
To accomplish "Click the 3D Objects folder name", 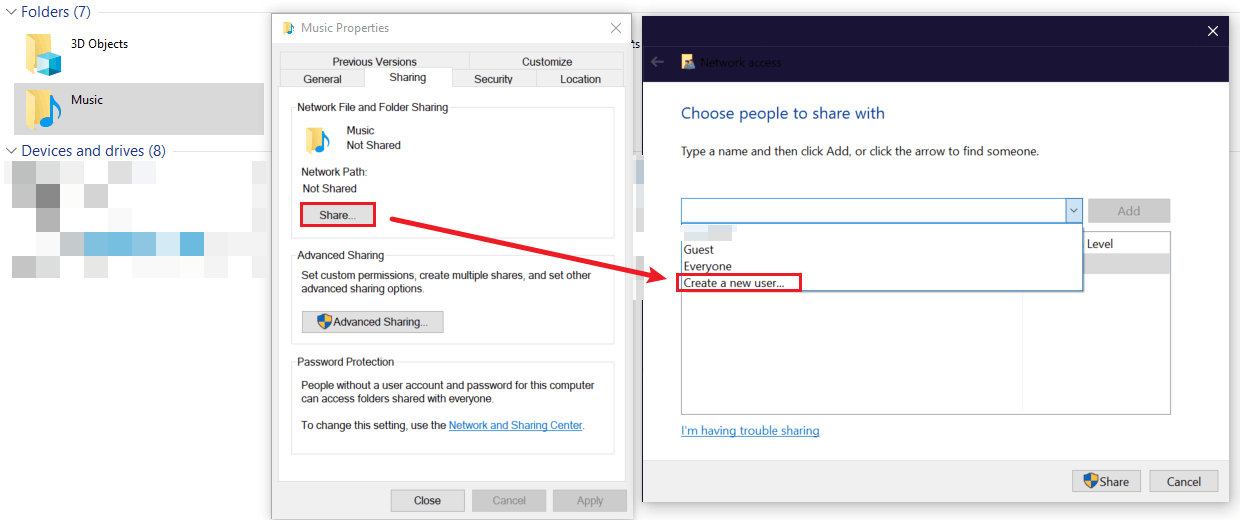I will (99, 44).
